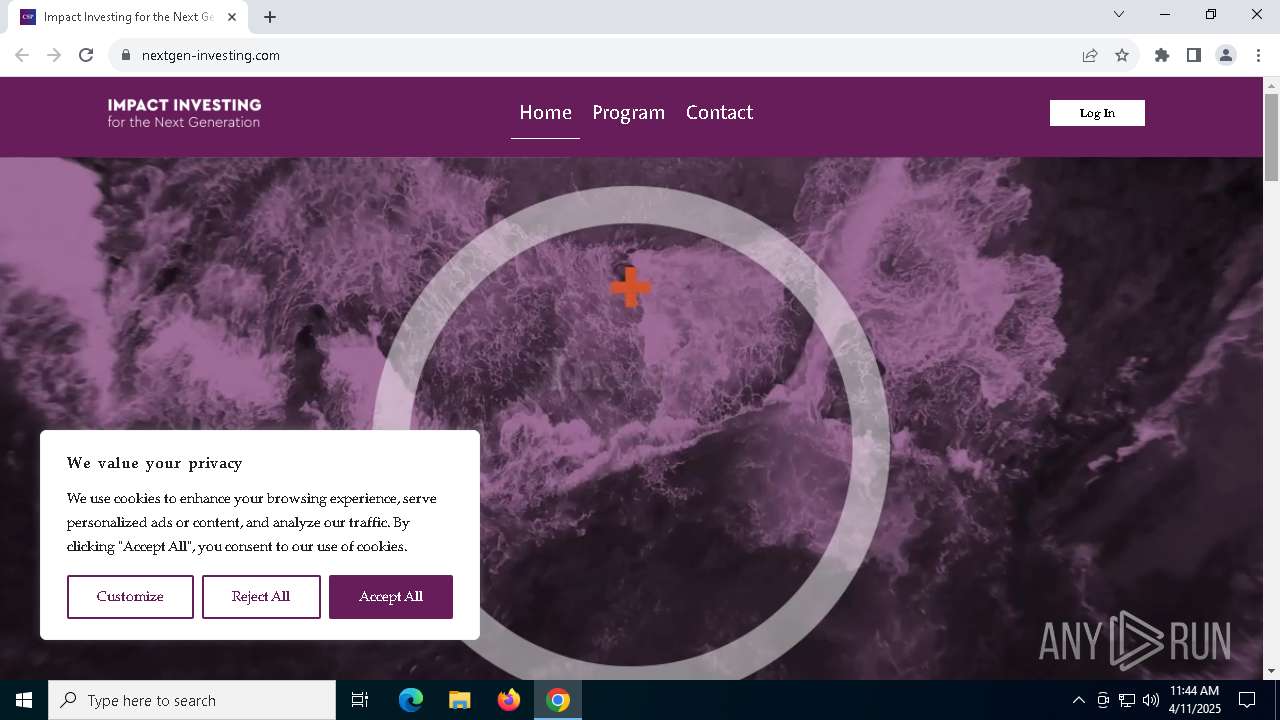The height and width of the screenshot is (720, 1280).
Task: Launch Firefox from the taskbar
Action: 509,700
